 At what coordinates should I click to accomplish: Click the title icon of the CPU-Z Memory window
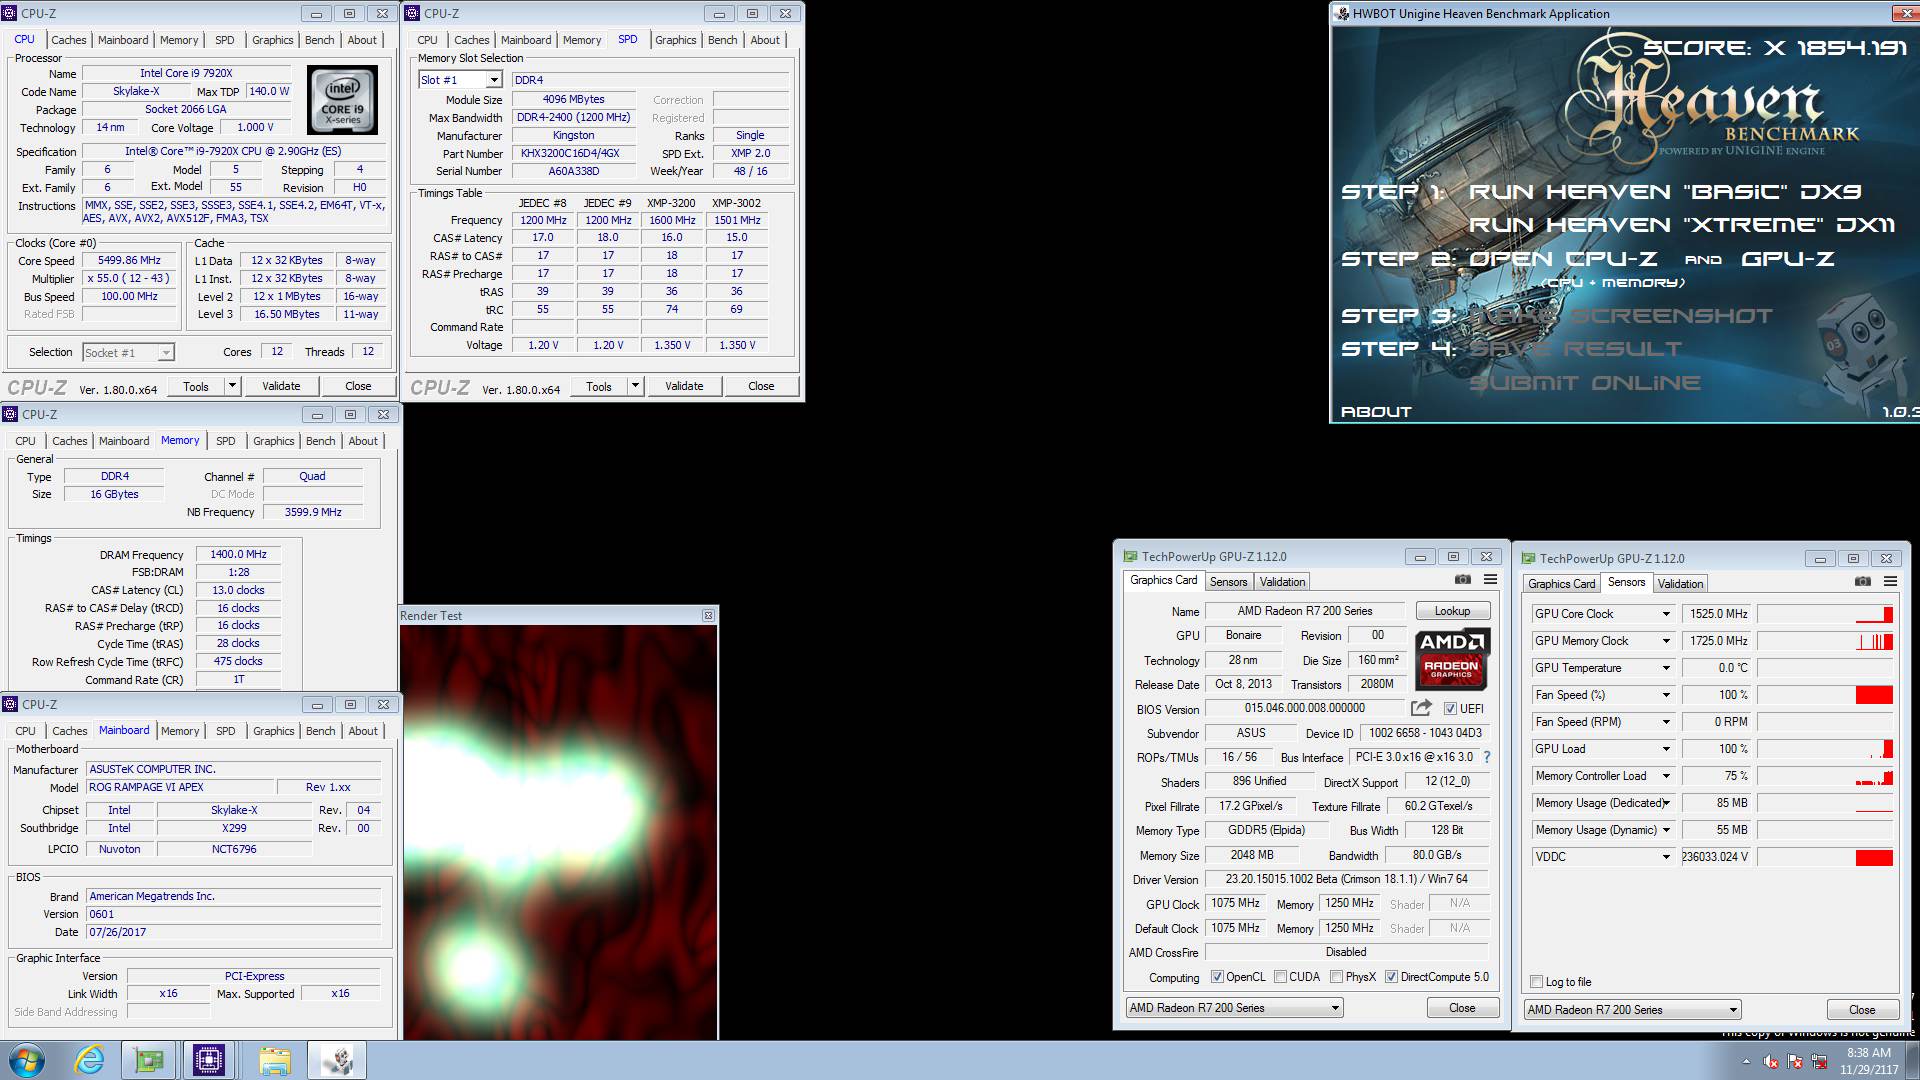(x=11, y=414)
